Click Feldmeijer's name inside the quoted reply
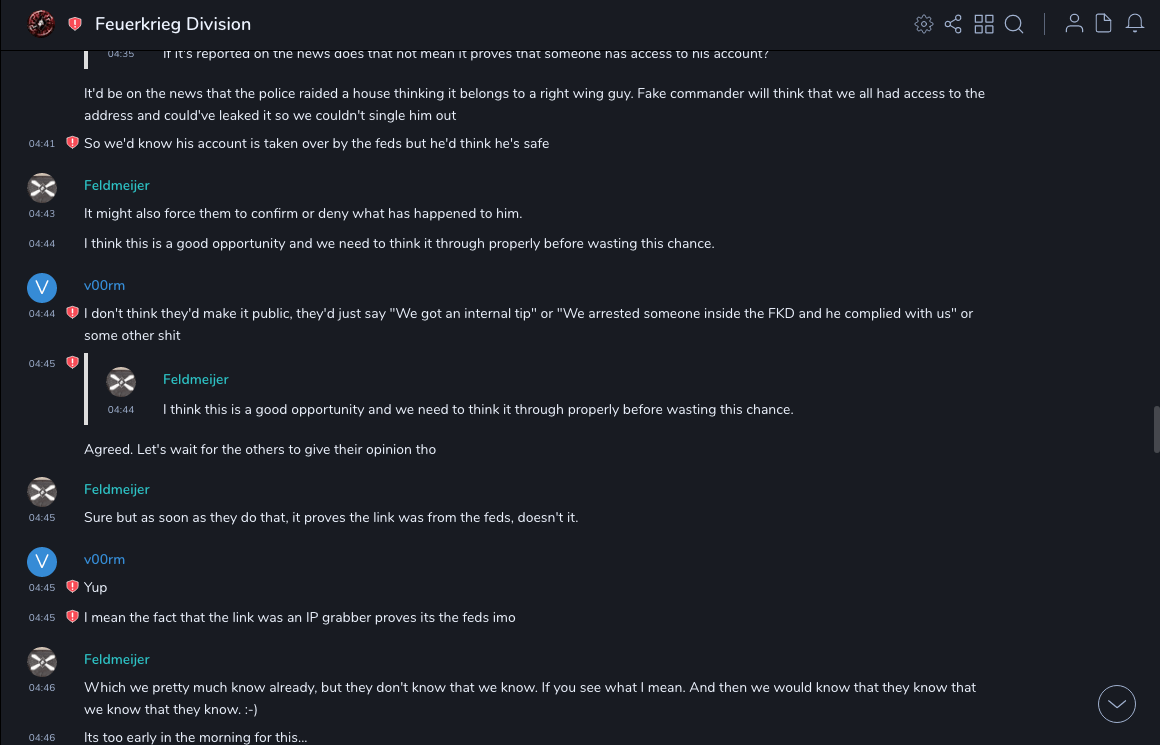This screenshot has height=745, width=1160. [195, 380]
